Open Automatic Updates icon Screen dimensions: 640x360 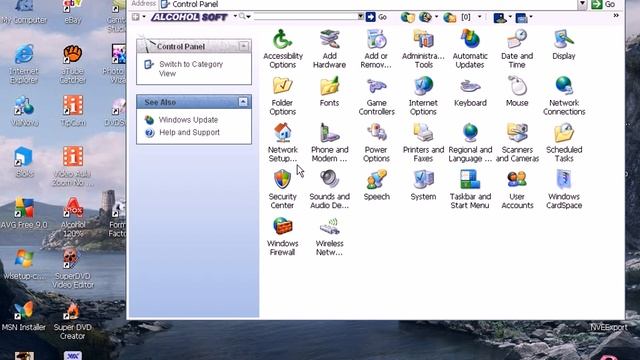point(470,49)
